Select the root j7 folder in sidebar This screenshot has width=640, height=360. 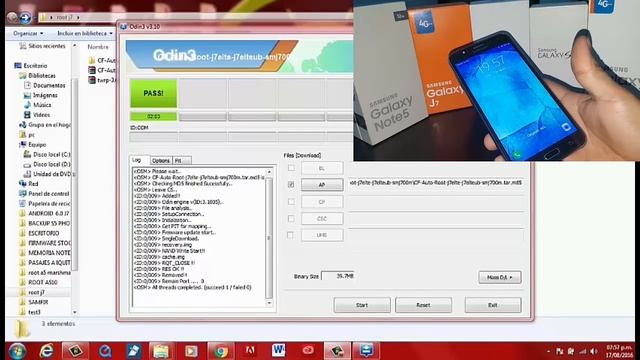[36, 292]
